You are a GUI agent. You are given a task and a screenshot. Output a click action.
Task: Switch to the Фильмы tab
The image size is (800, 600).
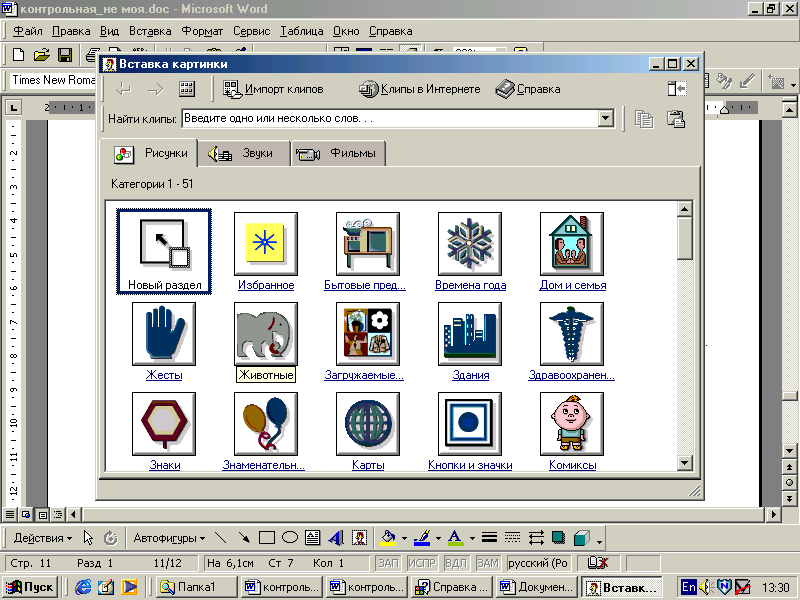338,154
